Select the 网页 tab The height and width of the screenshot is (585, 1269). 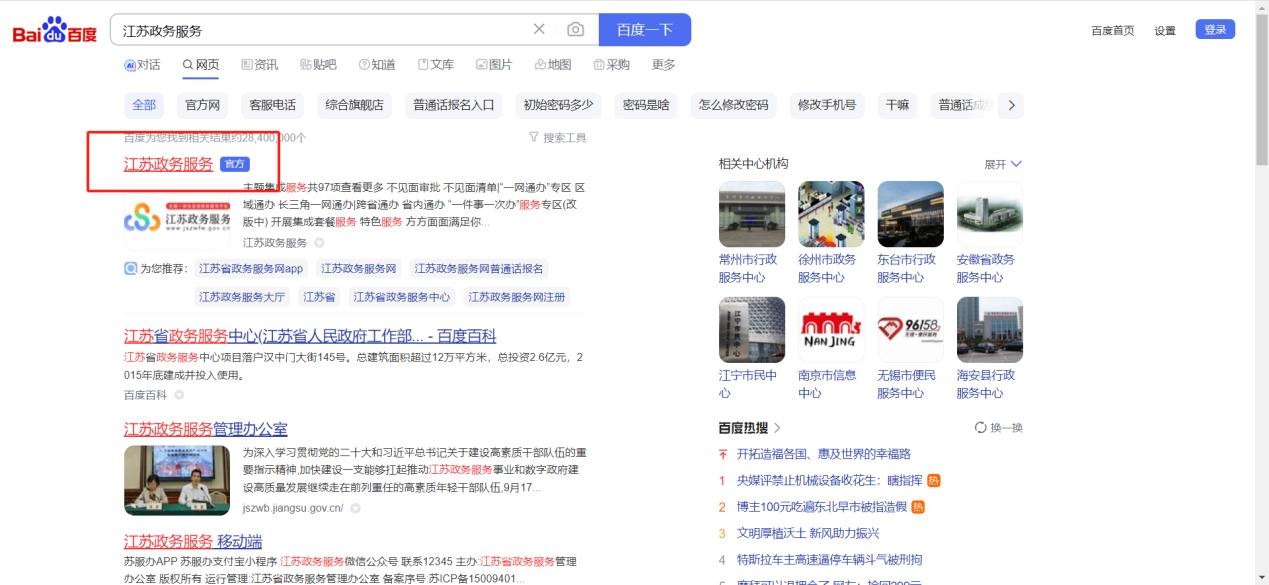pos(200,65)
